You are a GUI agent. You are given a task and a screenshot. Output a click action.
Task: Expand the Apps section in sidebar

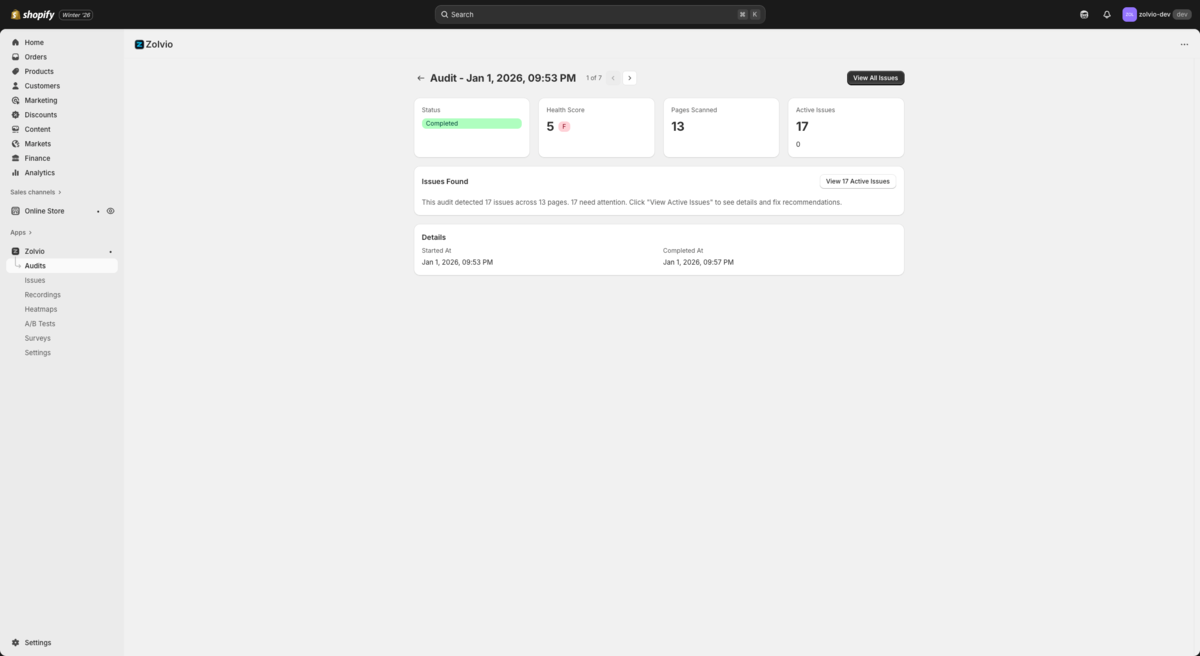[18, 231]
